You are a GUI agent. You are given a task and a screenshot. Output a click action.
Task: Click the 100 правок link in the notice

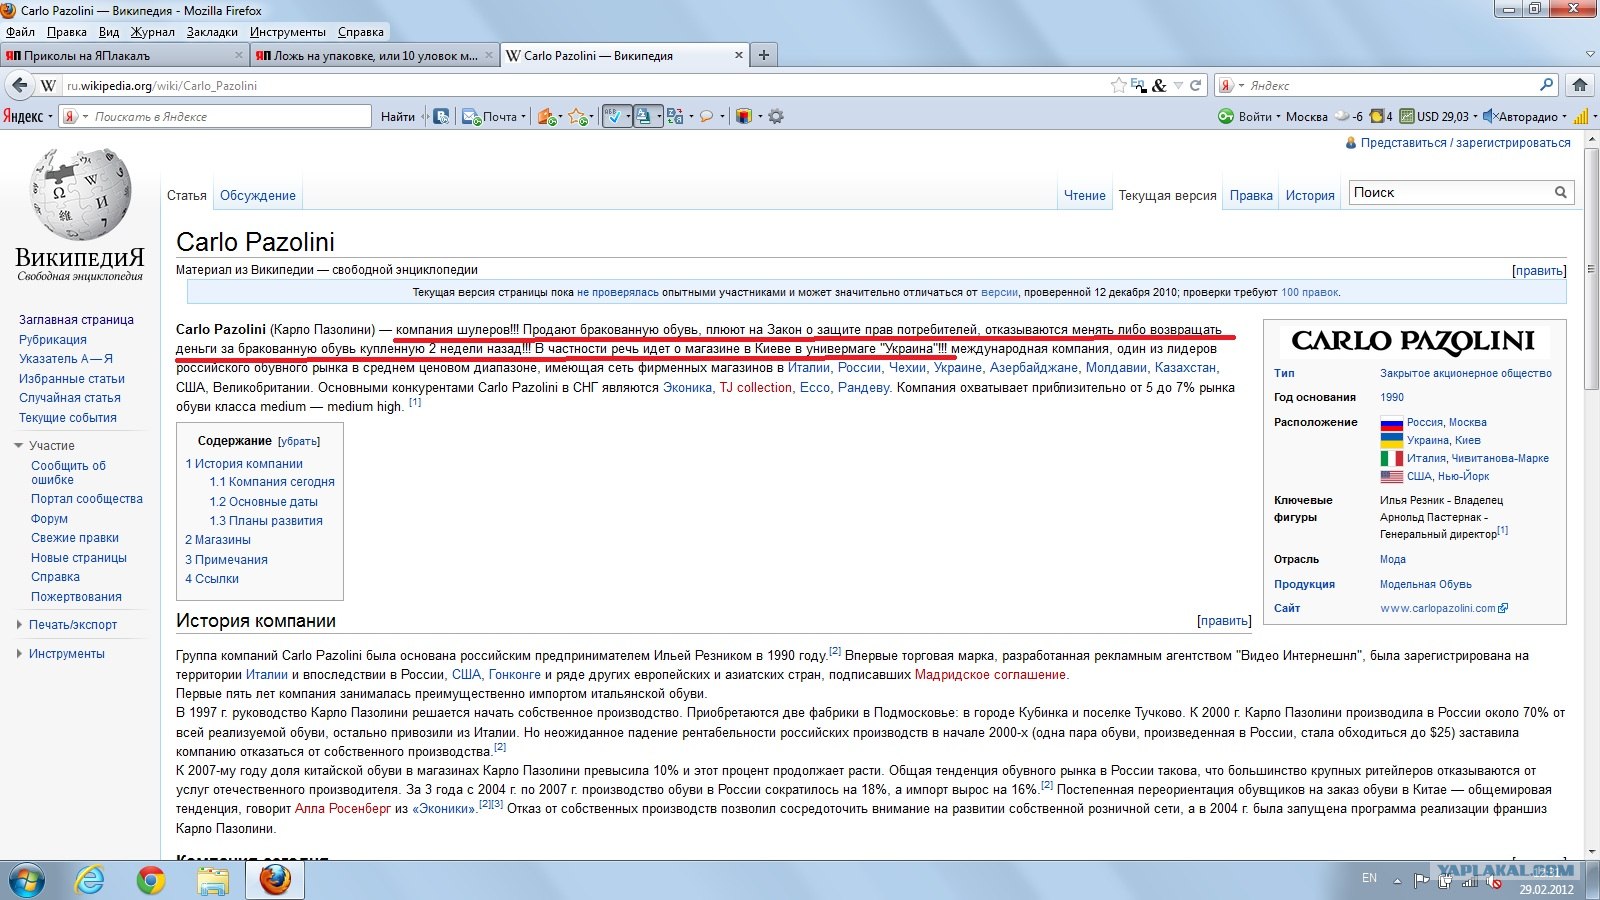pyautogui.click(x=1309, y=292)
